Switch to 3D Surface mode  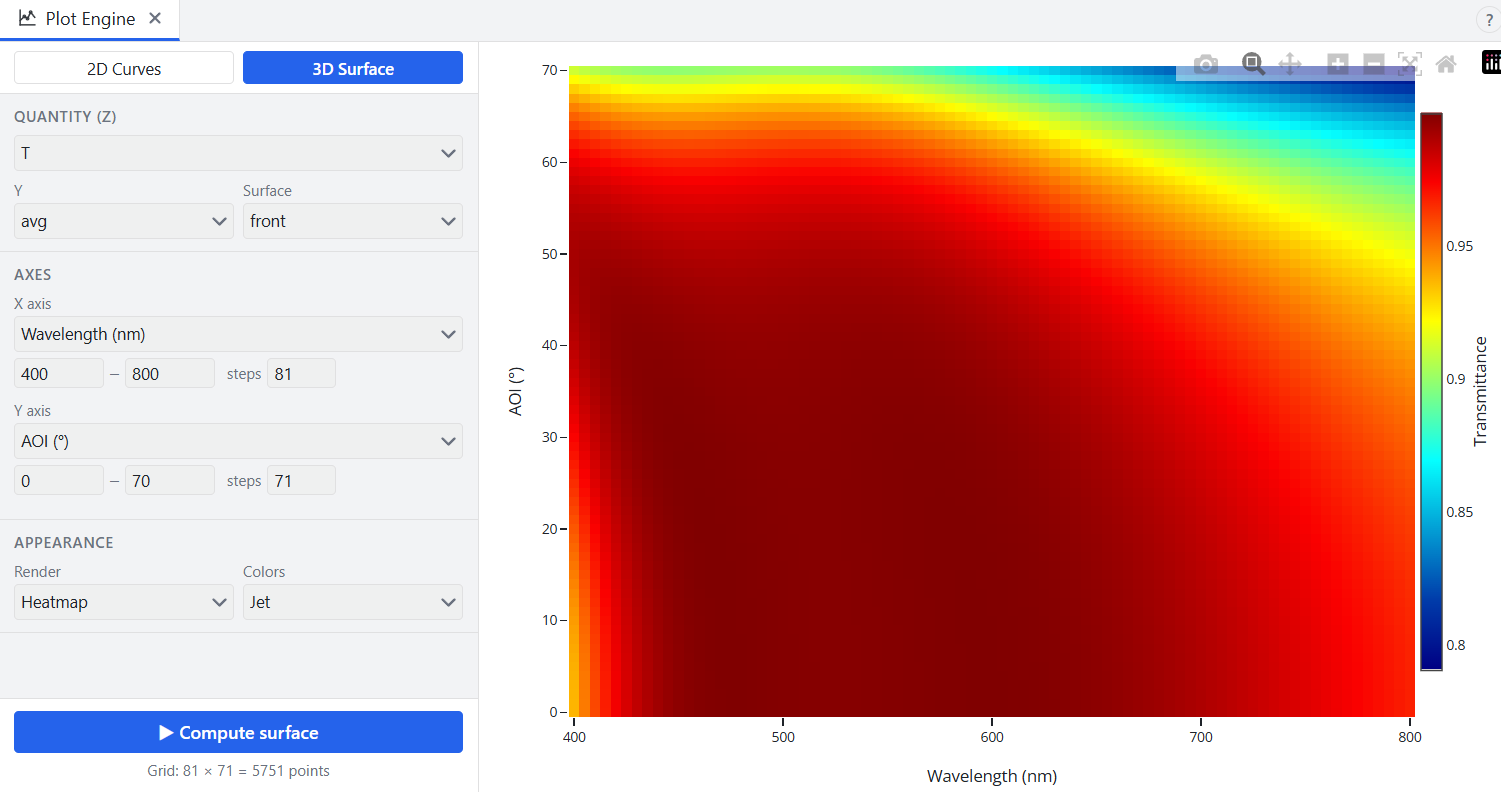tap(353, 68)
